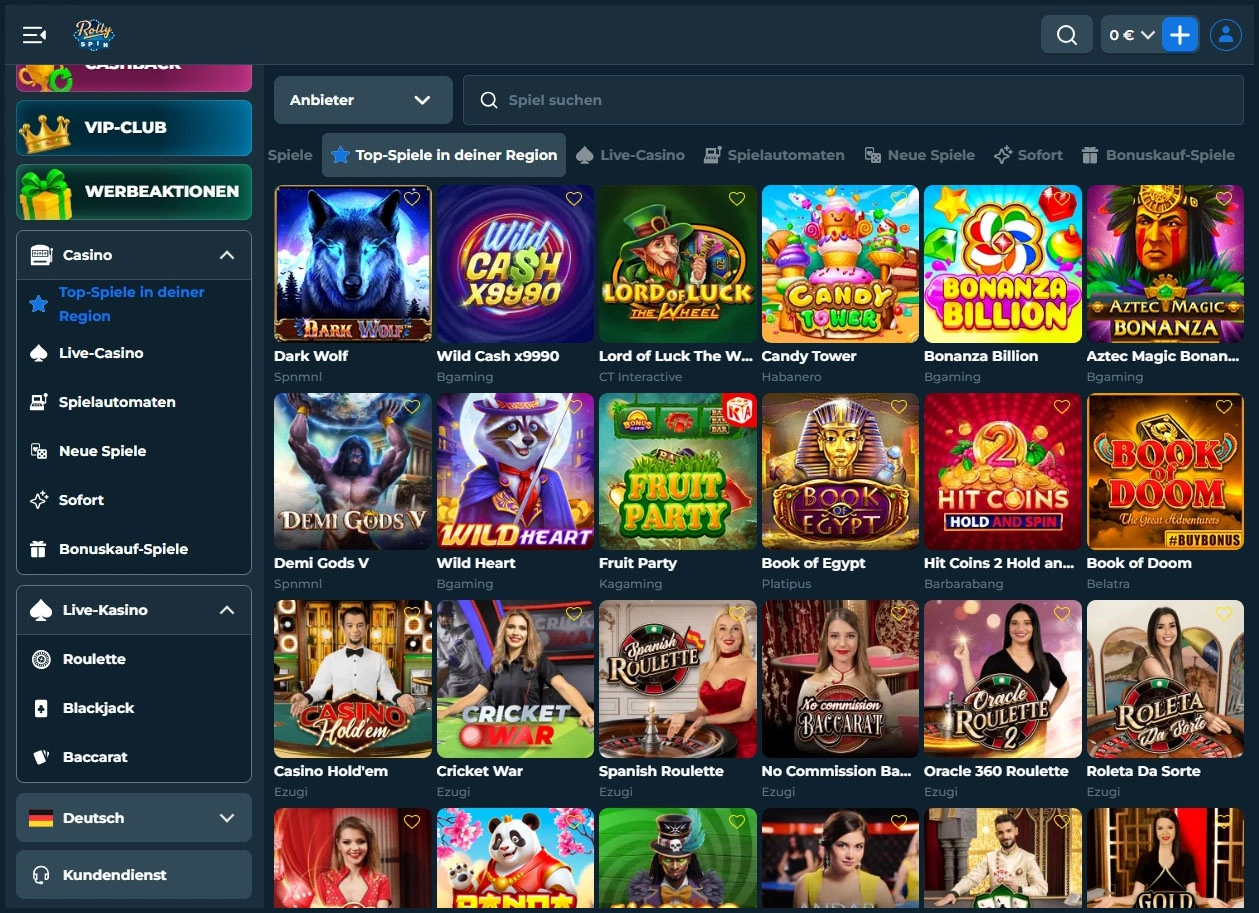Open search using the magnifier icon top-right

1066,34
